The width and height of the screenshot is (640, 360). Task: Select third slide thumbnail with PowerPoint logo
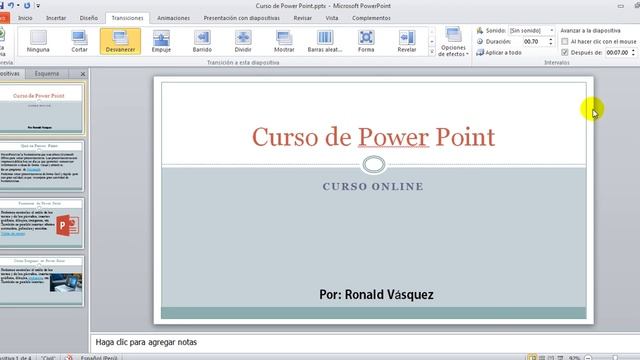[41, 223]
